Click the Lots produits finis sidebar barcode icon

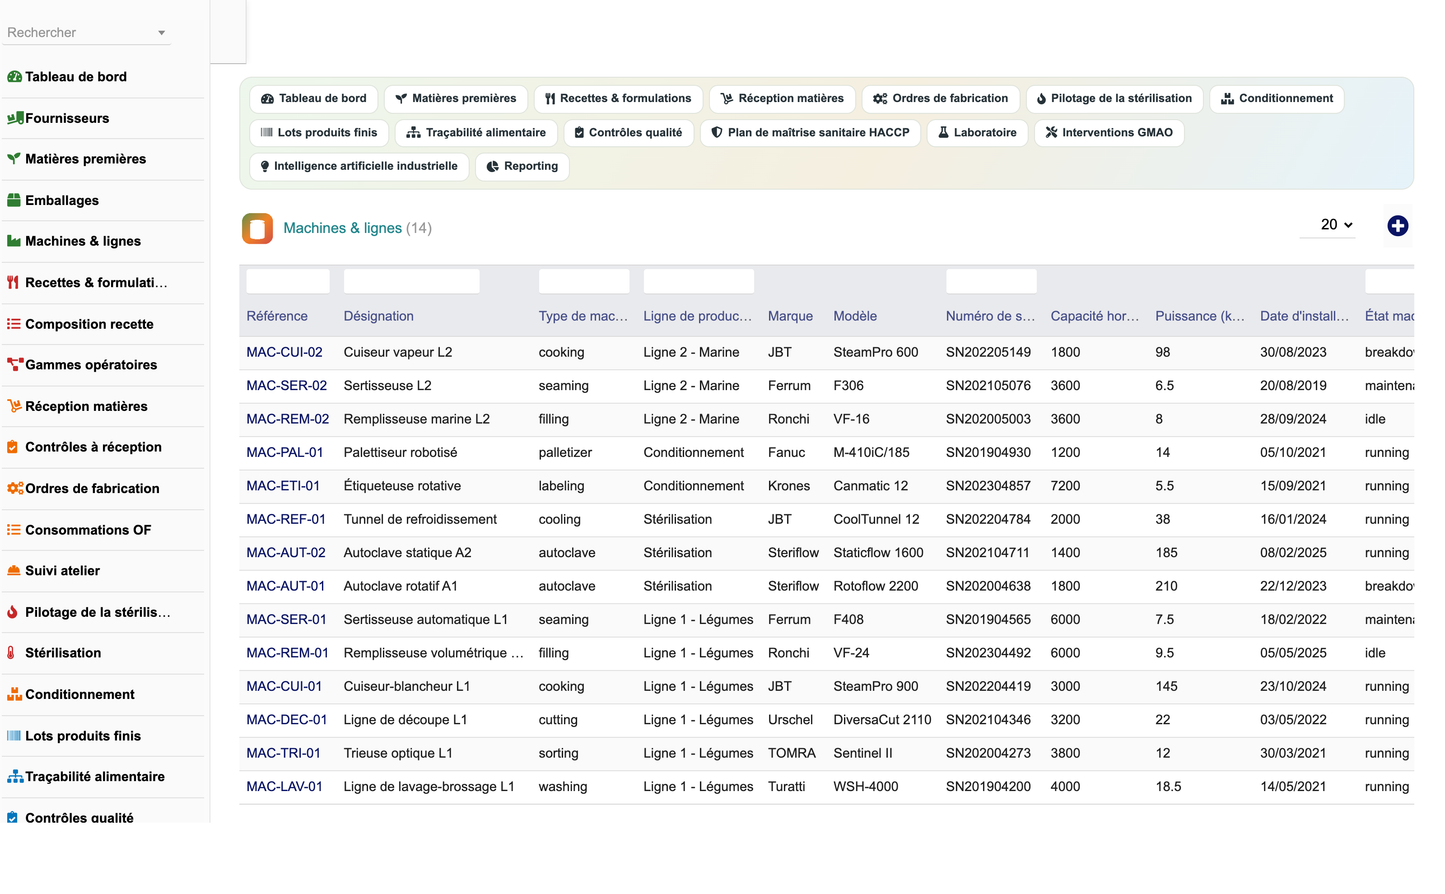[14, 736]
